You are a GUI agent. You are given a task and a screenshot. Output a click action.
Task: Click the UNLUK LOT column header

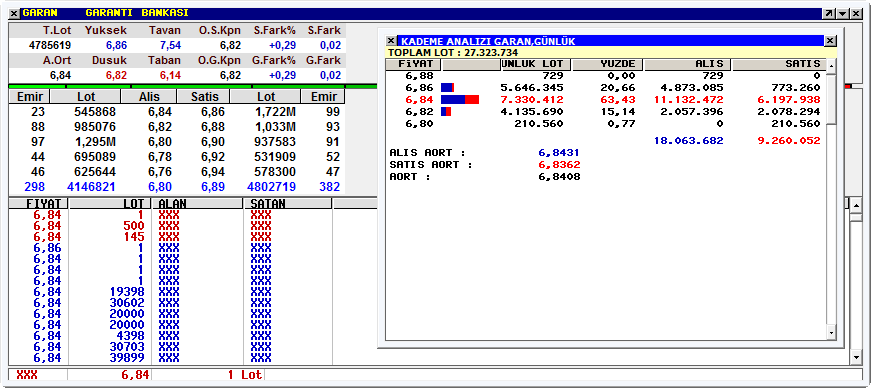[535, 64]
